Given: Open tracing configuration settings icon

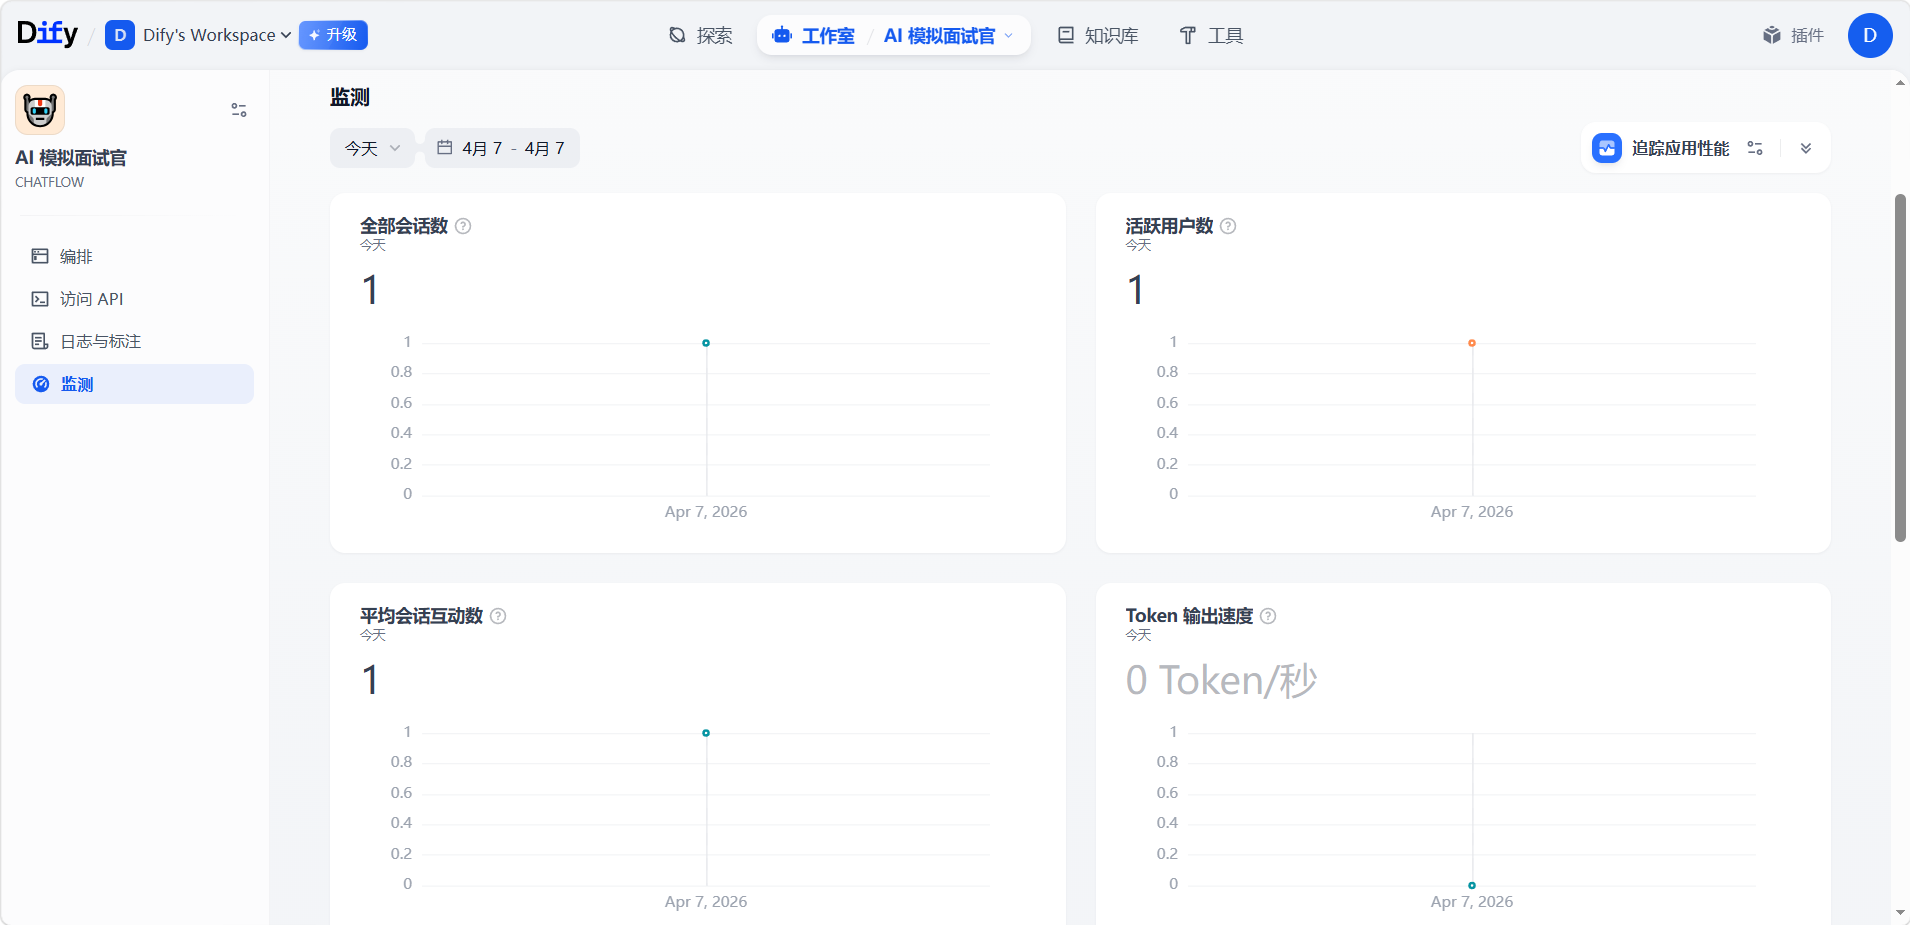Looking at the screenshot, I should tap(1755, 148).
